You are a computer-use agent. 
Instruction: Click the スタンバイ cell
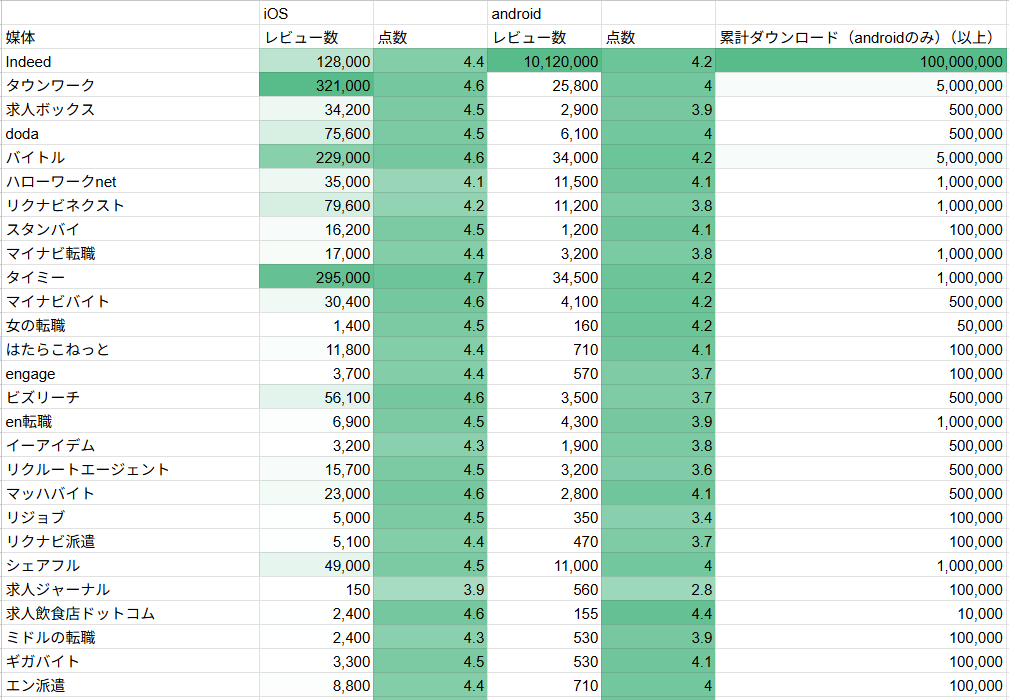[x=129, y=230]
